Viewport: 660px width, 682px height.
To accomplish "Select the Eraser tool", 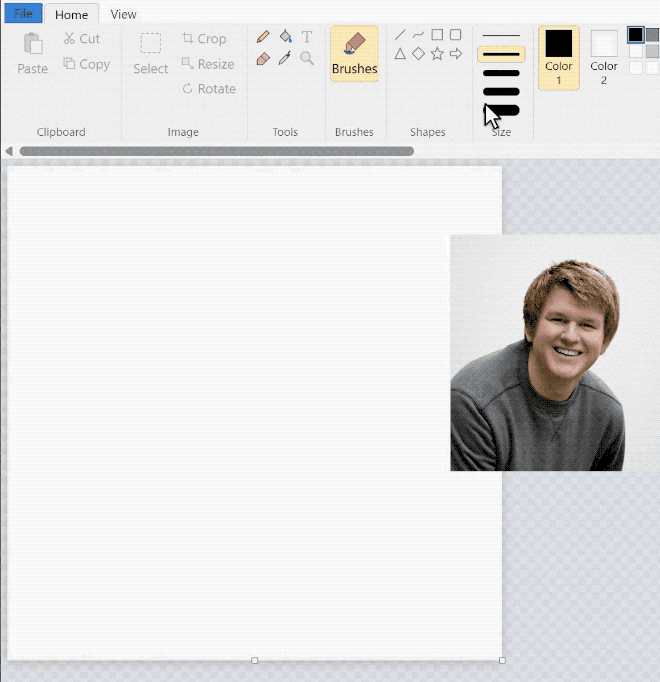I will coord(263,58).
